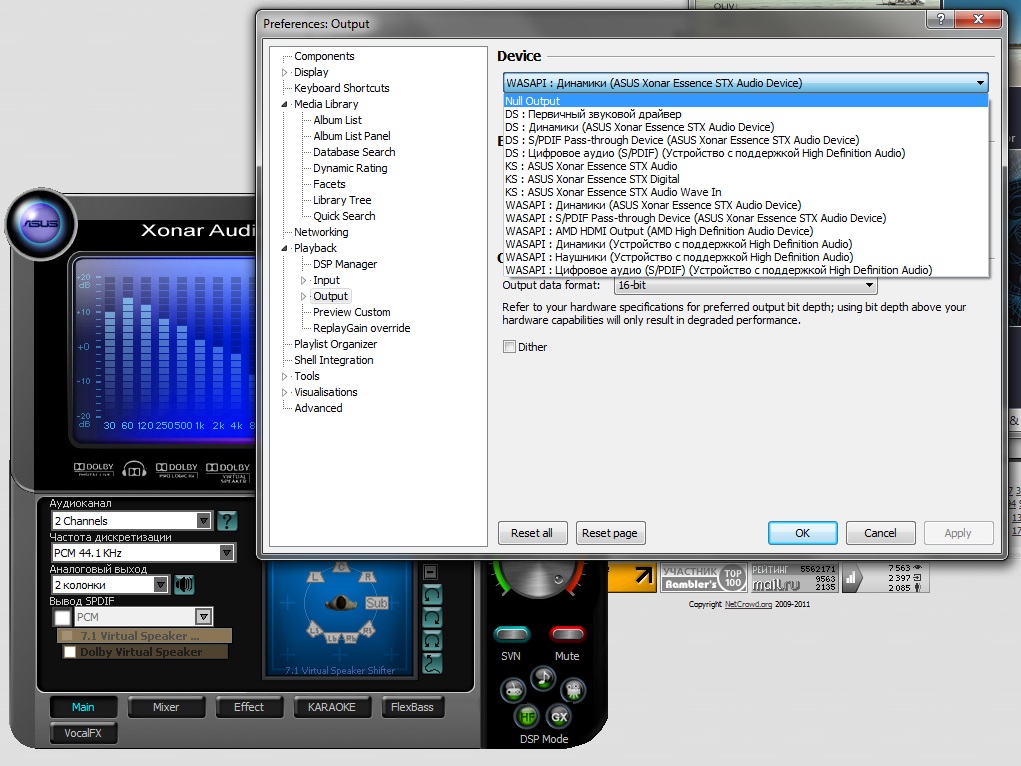
Task: Confirm preferences with the OK button
Action: (802, 533)
